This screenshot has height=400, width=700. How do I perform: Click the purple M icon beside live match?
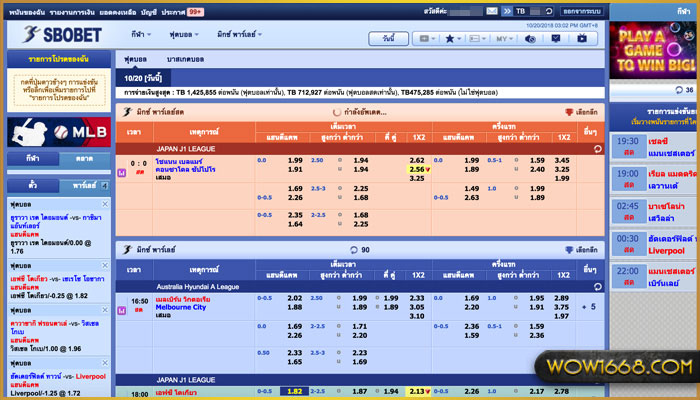[122, 172]
